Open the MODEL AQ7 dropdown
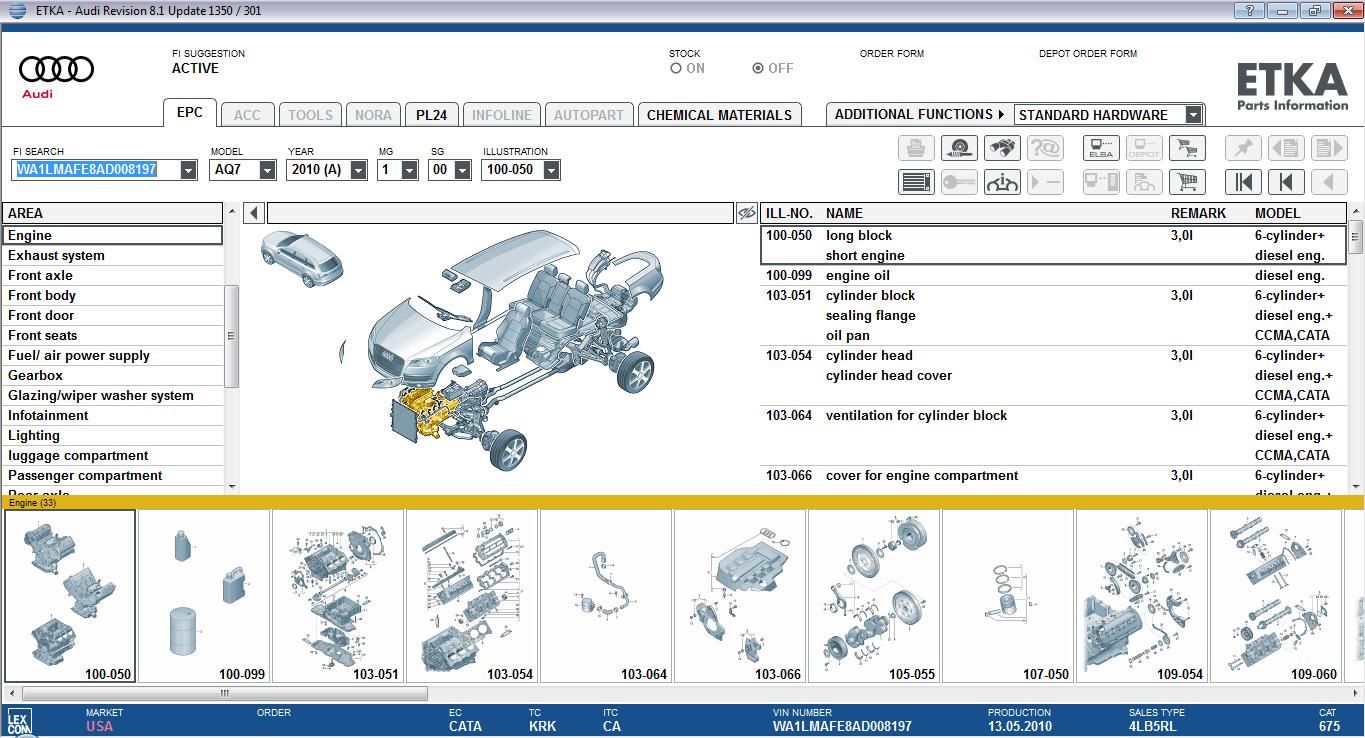 tap(267, 170)
